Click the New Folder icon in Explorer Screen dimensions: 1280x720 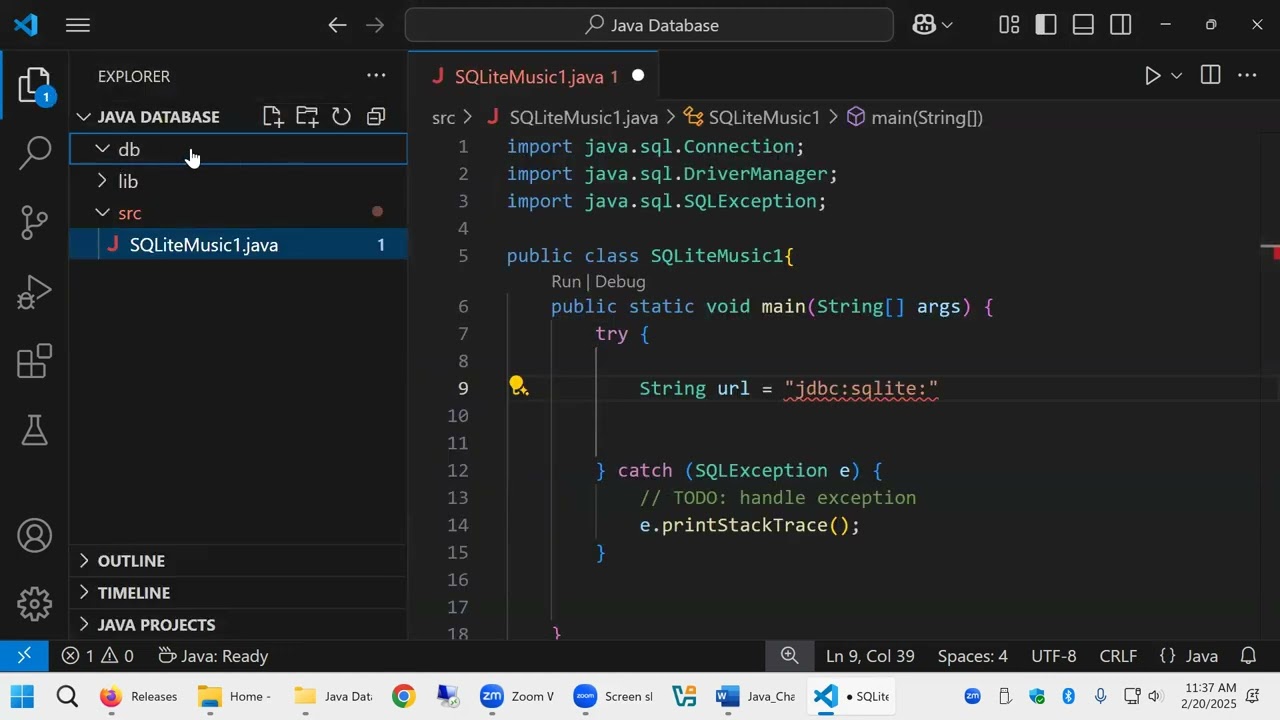pyautogui.click(x=307, y=117)
